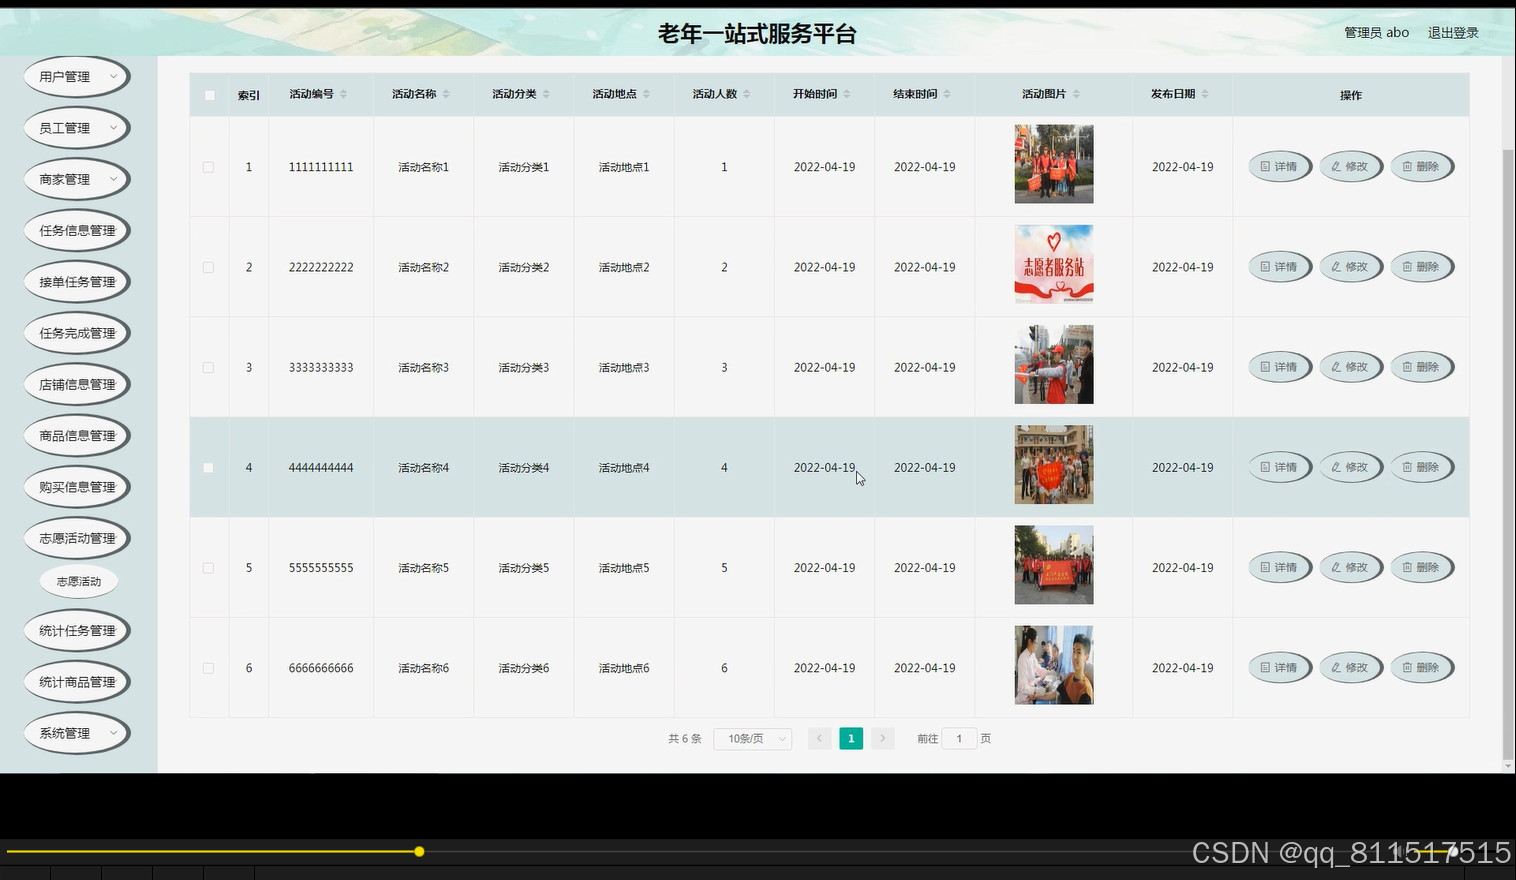This screenshot has width=1516, height=880.
Task: Click 详情 button for 活动名称1
Action: point(1279,167)
